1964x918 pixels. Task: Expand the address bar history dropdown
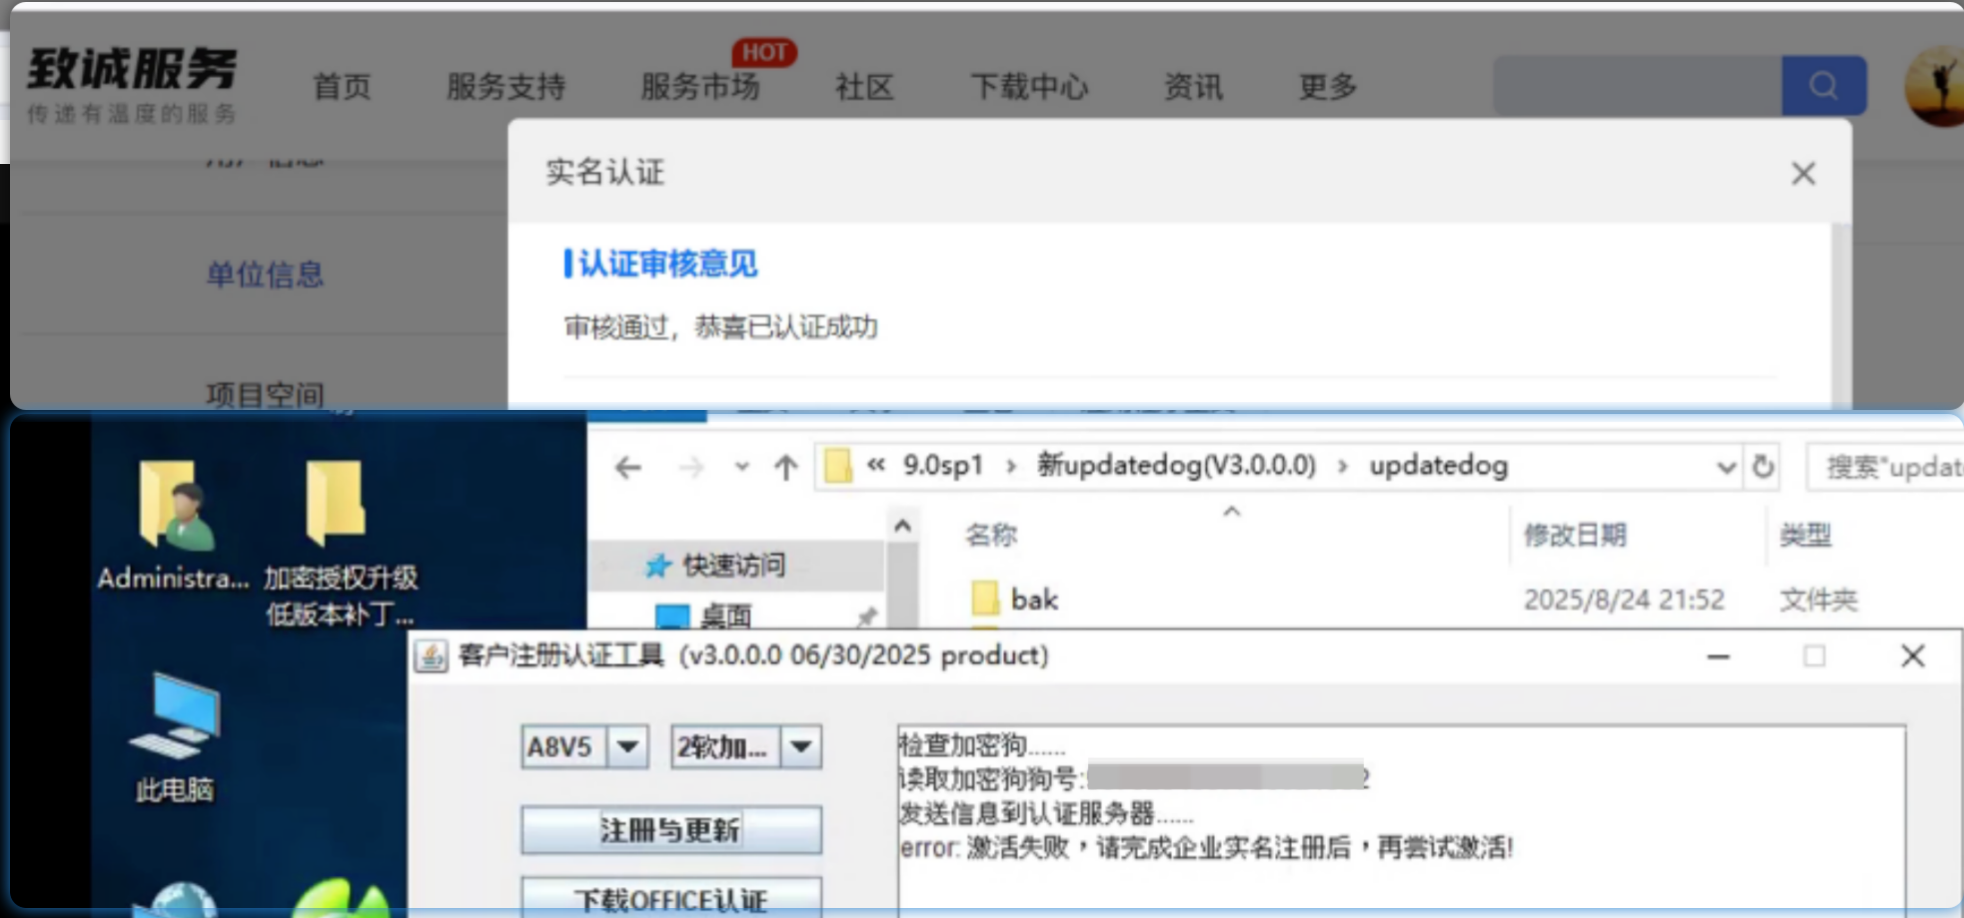point(1726,467)
